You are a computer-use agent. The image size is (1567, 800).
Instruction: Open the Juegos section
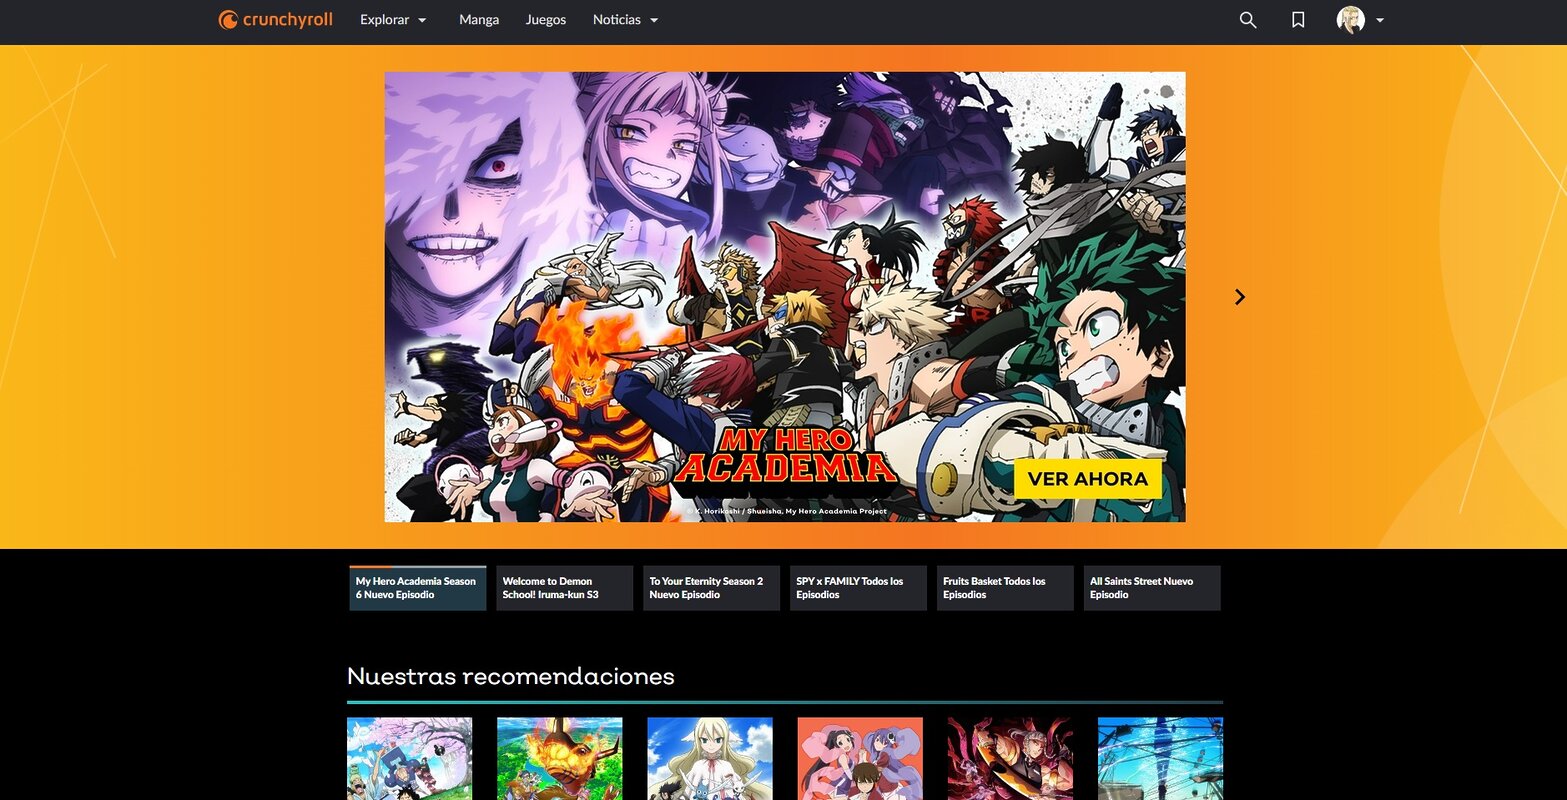[545, 19]
